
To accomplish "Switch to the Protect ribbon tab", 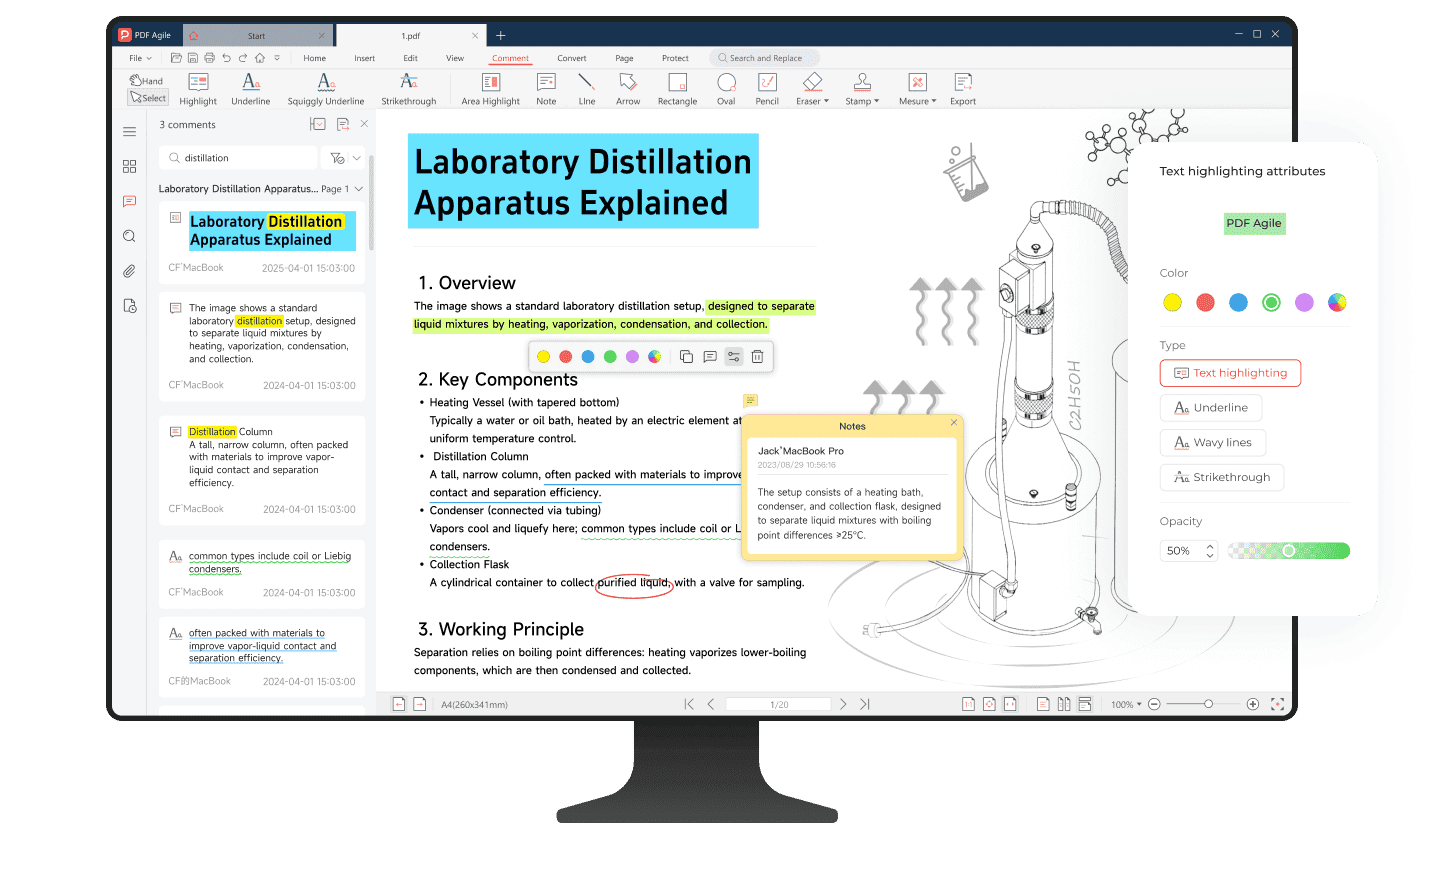I will pyautogui.click(x=675, y=58).
